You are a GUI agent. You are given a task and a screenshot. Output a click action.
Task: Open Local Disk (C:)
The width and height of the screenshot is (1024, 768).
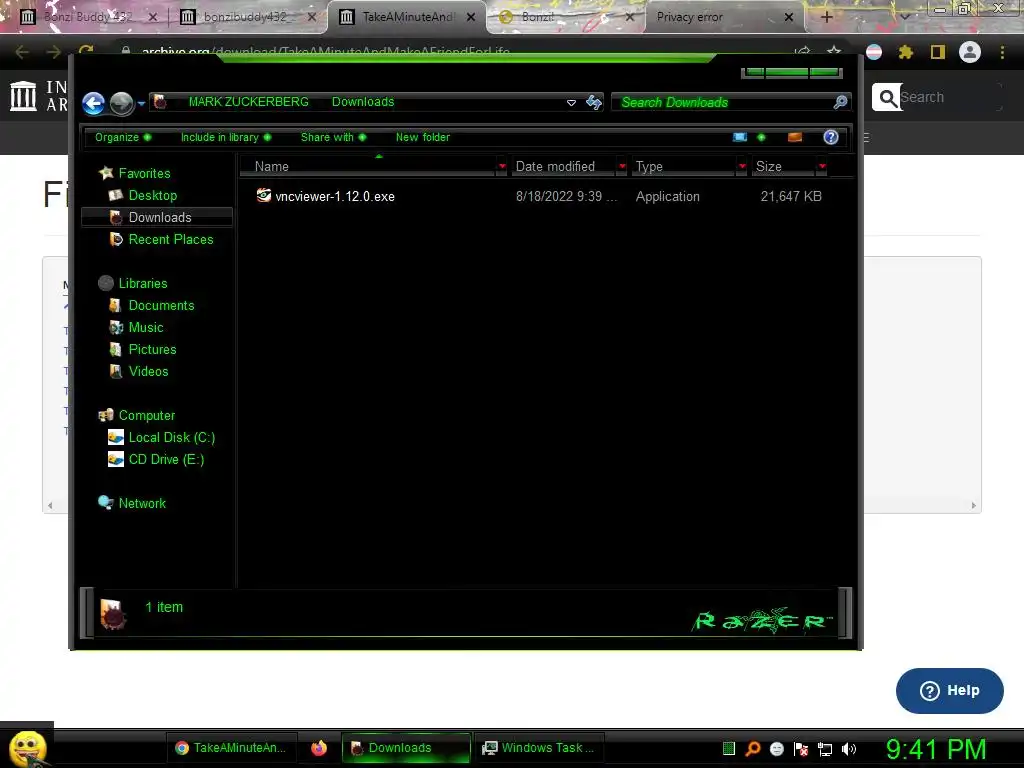pyautogui.click(x=172, y=438)
